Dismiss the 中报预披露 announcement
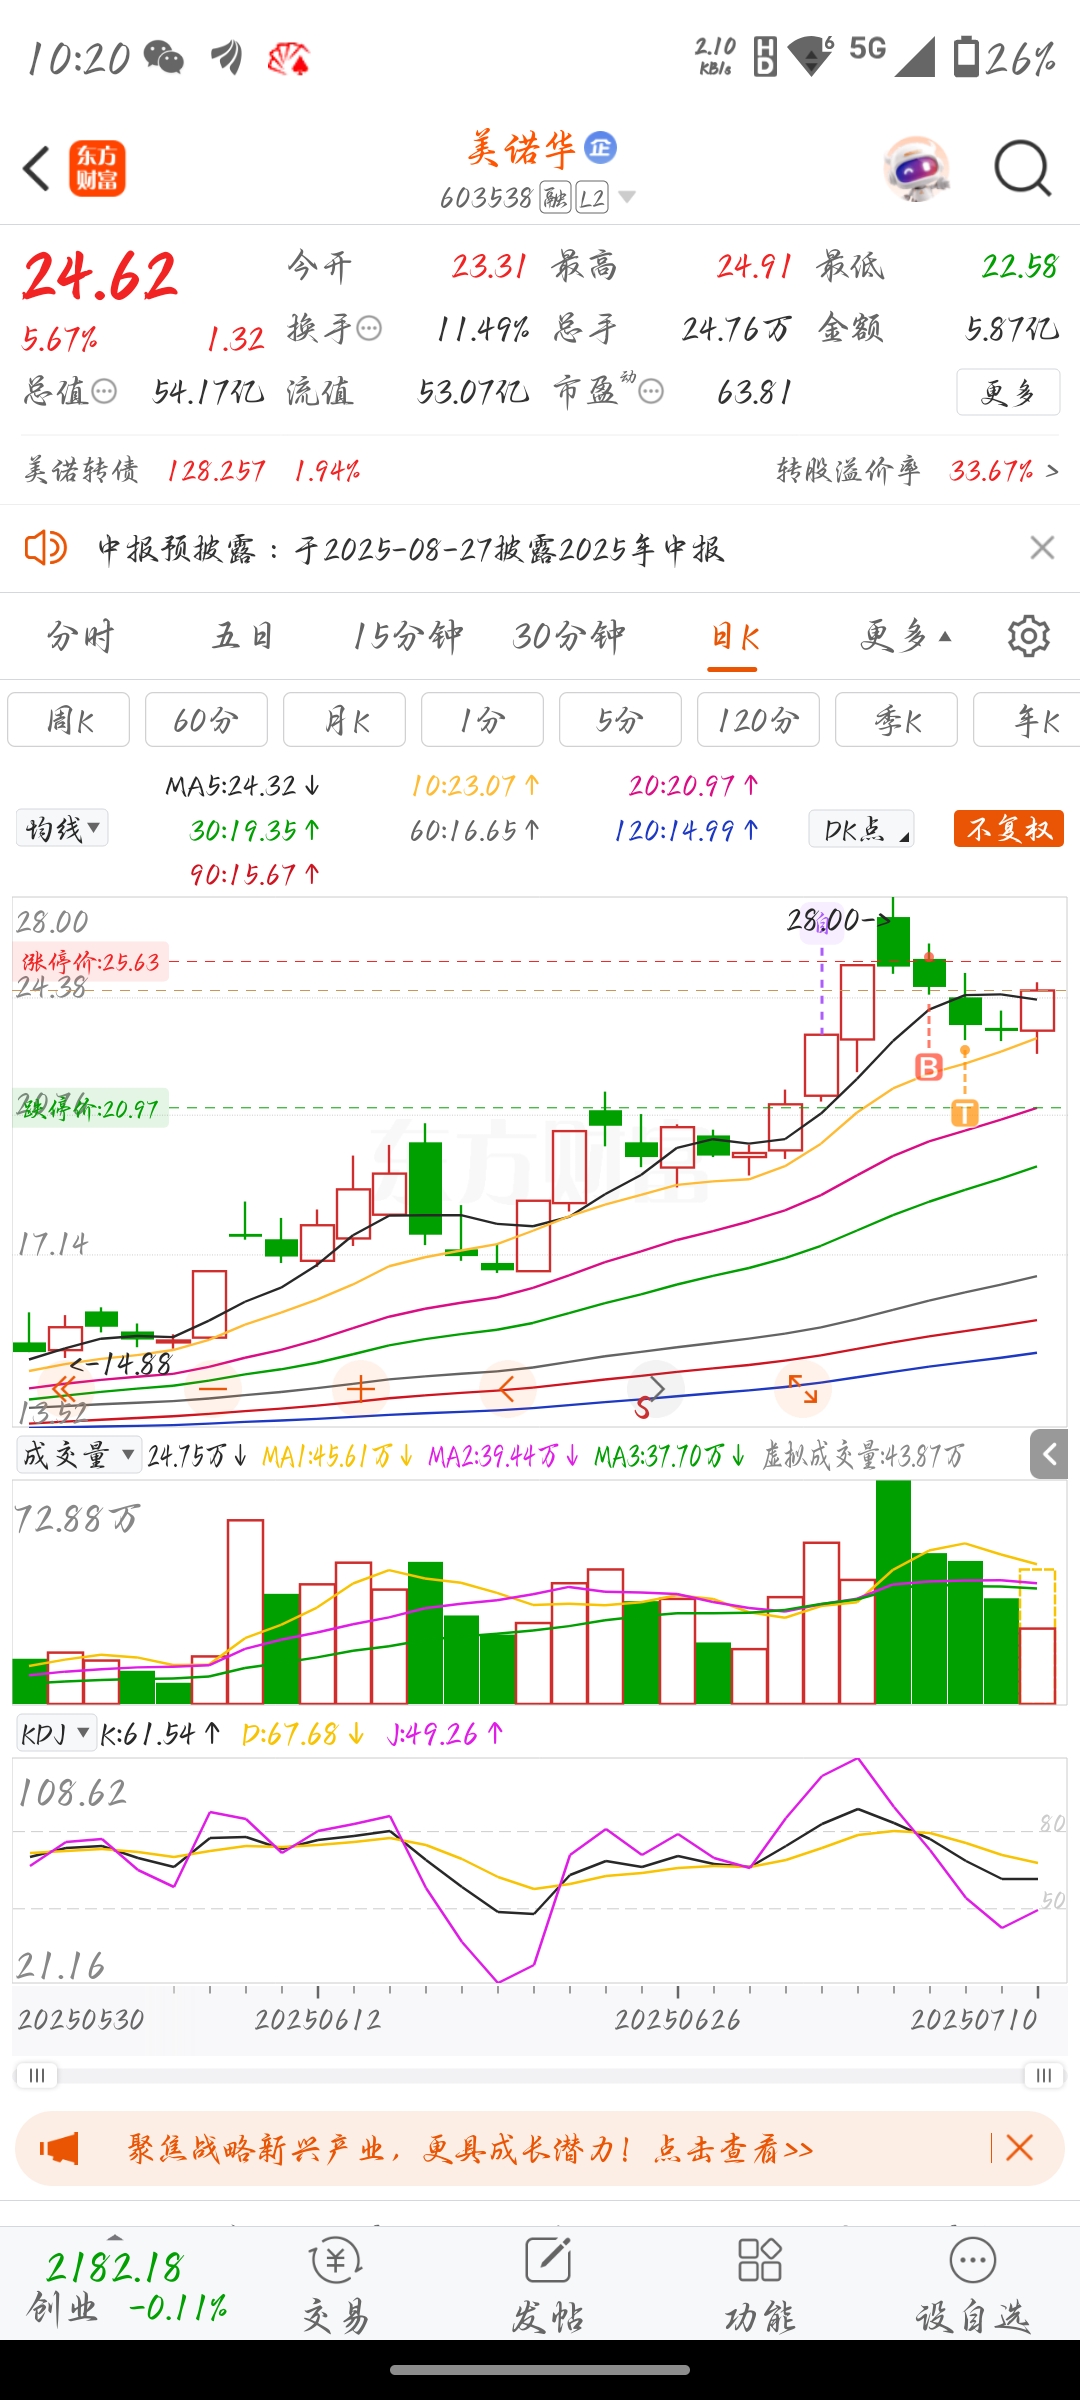The image size is (1080, 2400). (x=1042, y=548)
